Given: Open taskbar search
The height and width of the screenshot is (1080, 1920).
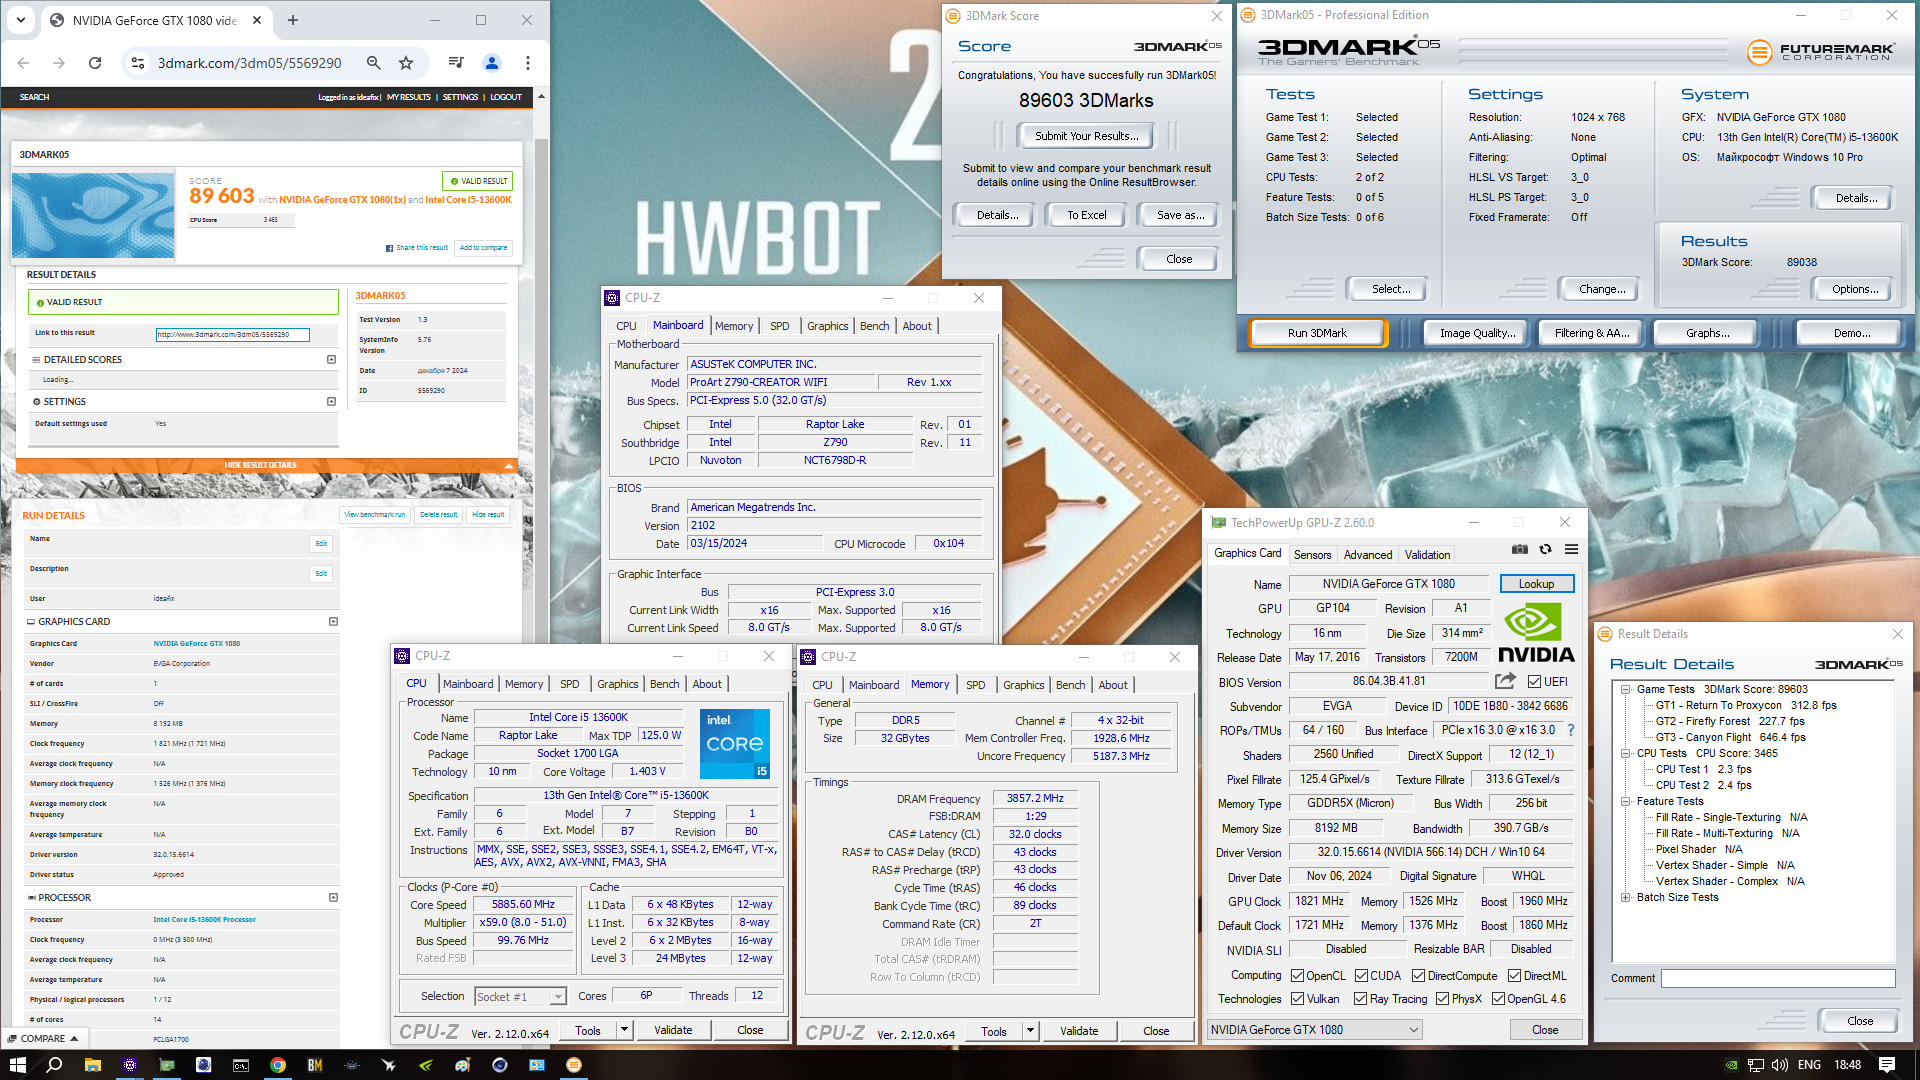Looking at the screenshot, I should pyautogui.click(x=54, y=1065).
